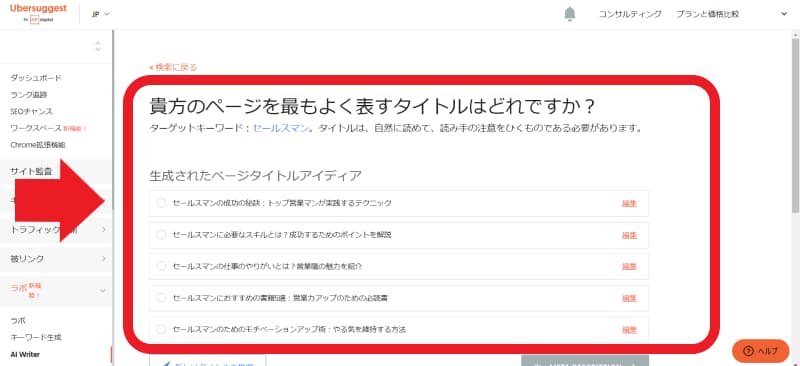Toggle the project selector arrows in sidebar
Image resolution: width=800 pixels, height=366 pixels.
click(x=98, y=46)
